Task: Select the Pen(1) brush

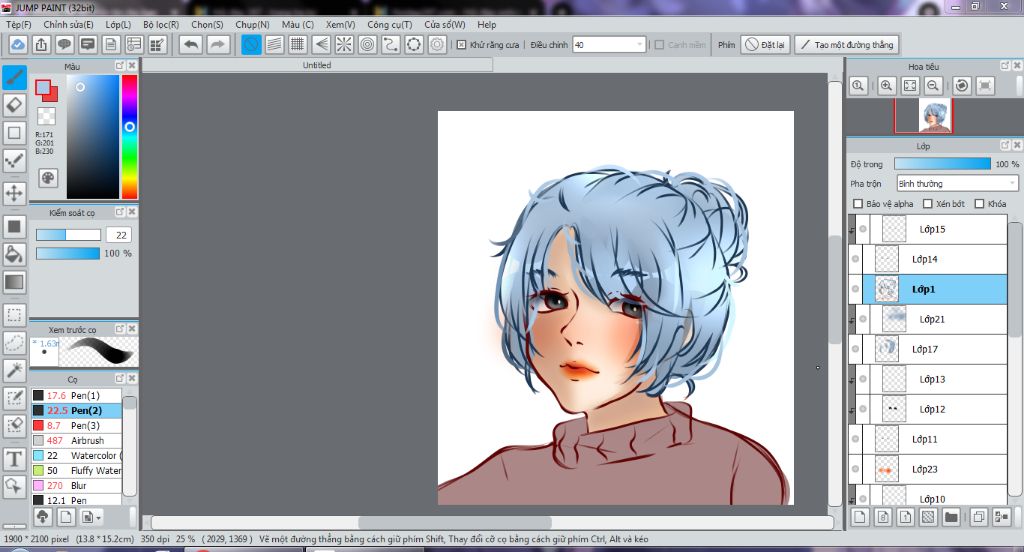Action: point(76,395)
